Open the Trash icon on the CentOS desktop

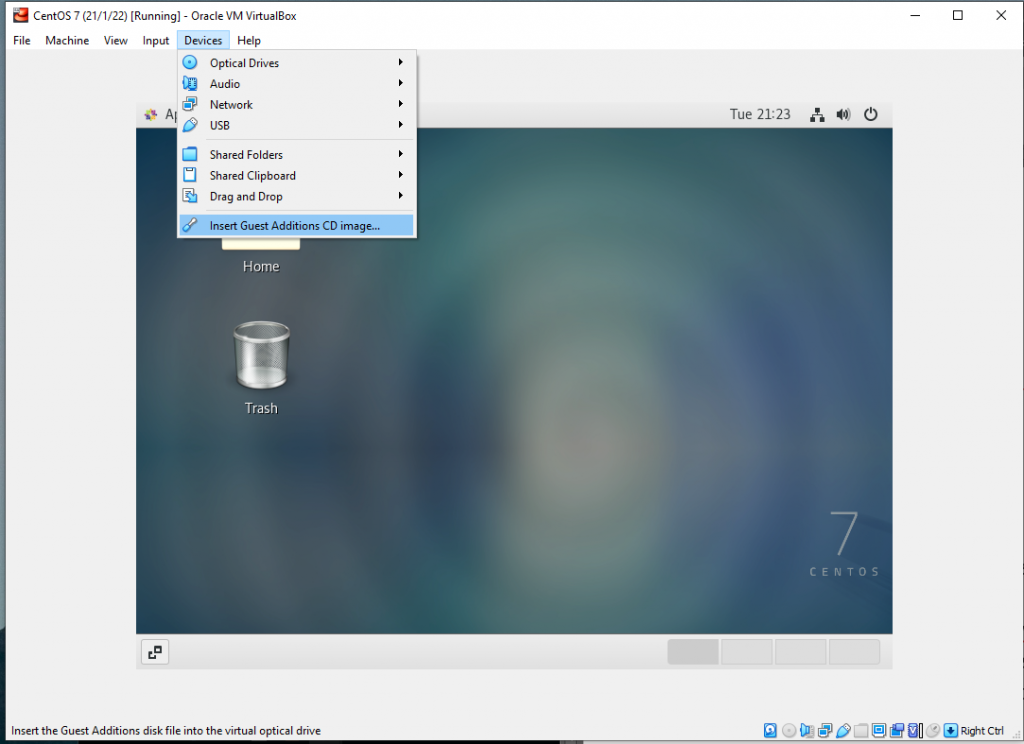pos(261,355)
